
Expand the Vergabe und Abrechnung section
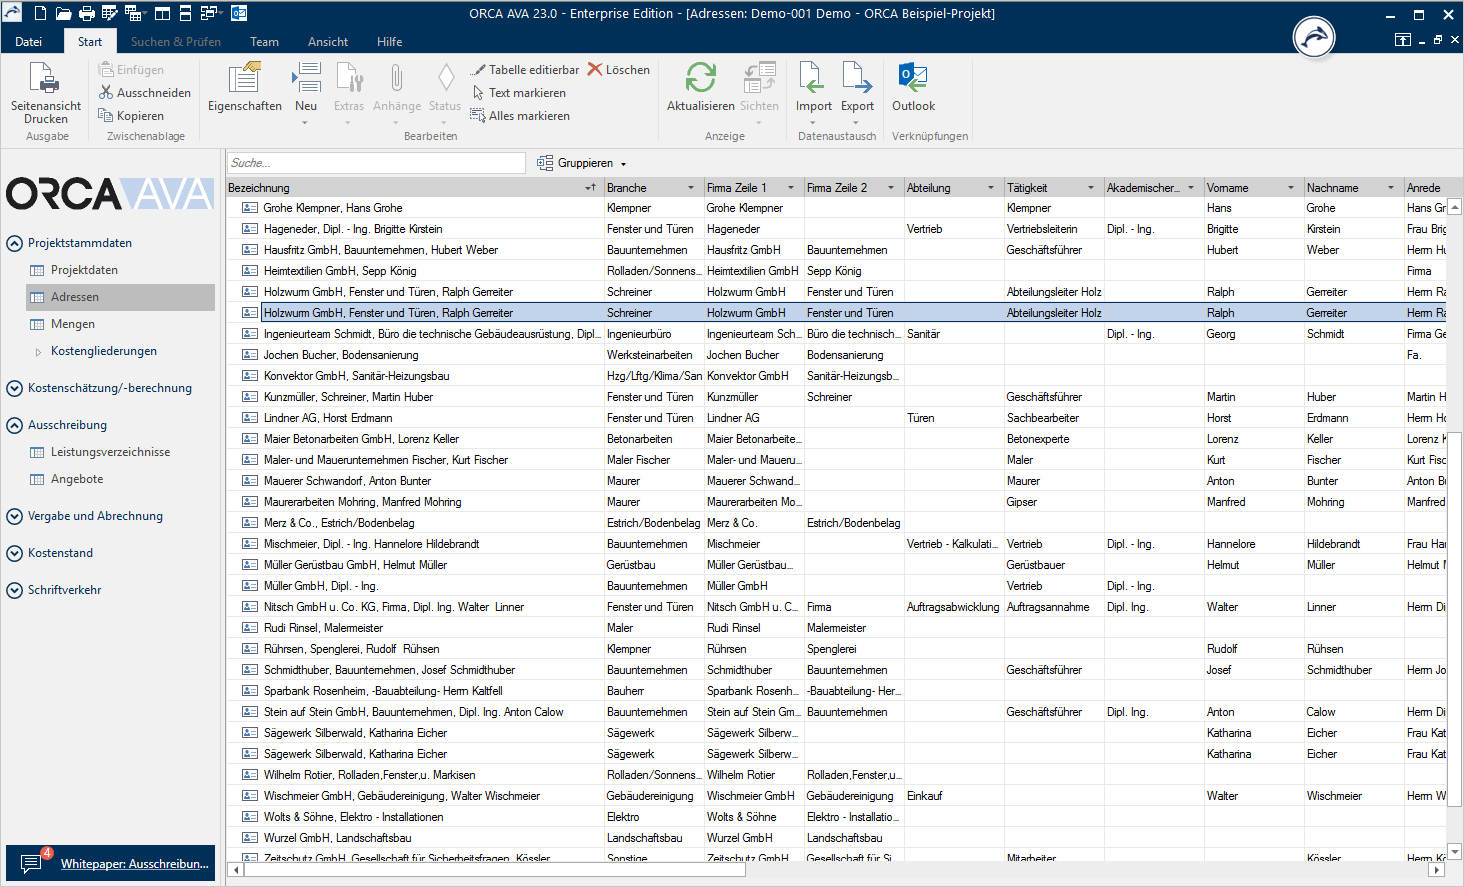point(14,517)
